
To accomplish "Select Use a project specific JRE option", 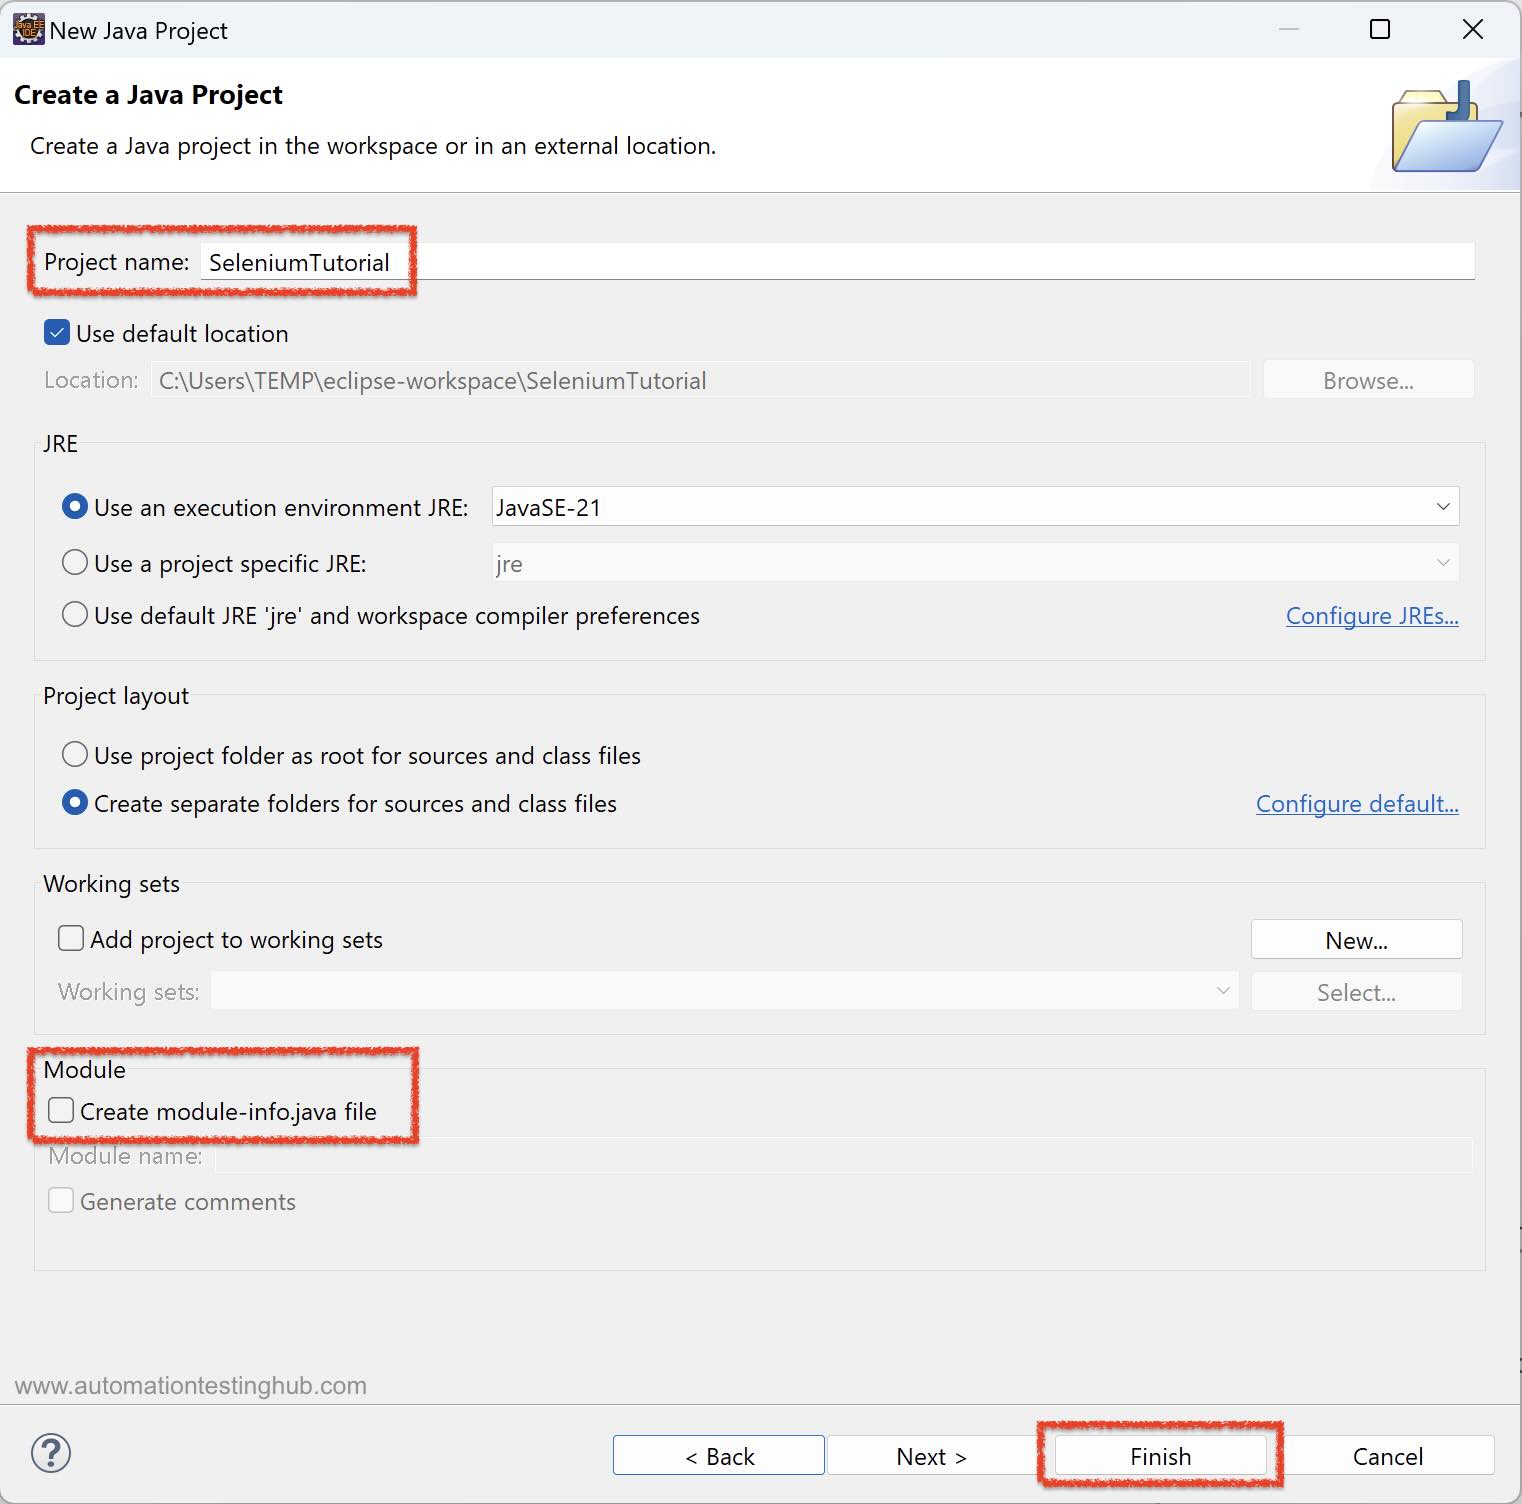I will click(x=75, y=563).
